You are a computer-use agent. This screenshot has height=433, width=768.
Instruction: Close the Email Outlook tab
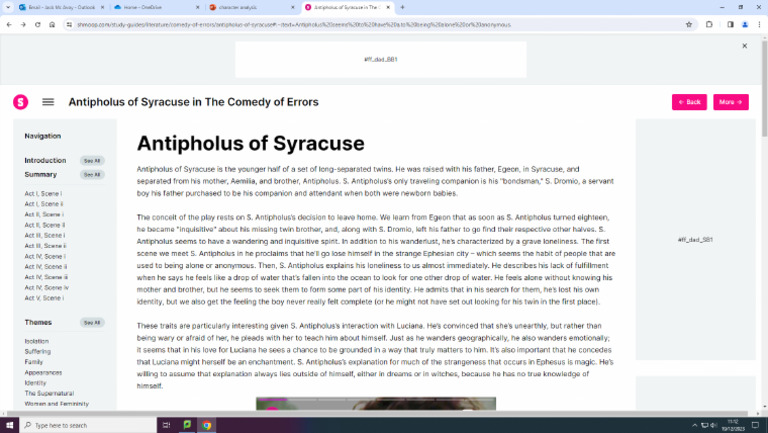point(102,7)
